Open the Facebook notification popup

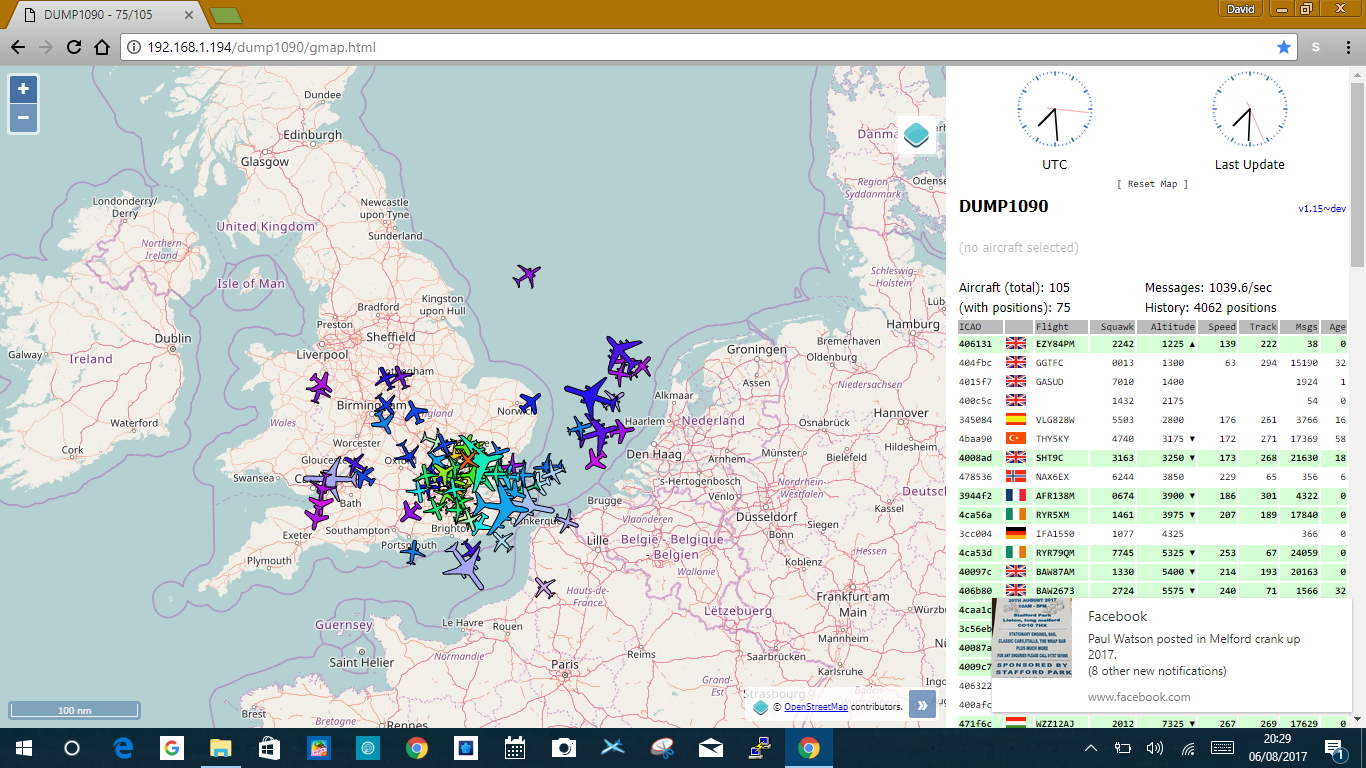pyautogui.click(x=1170, y=655)
